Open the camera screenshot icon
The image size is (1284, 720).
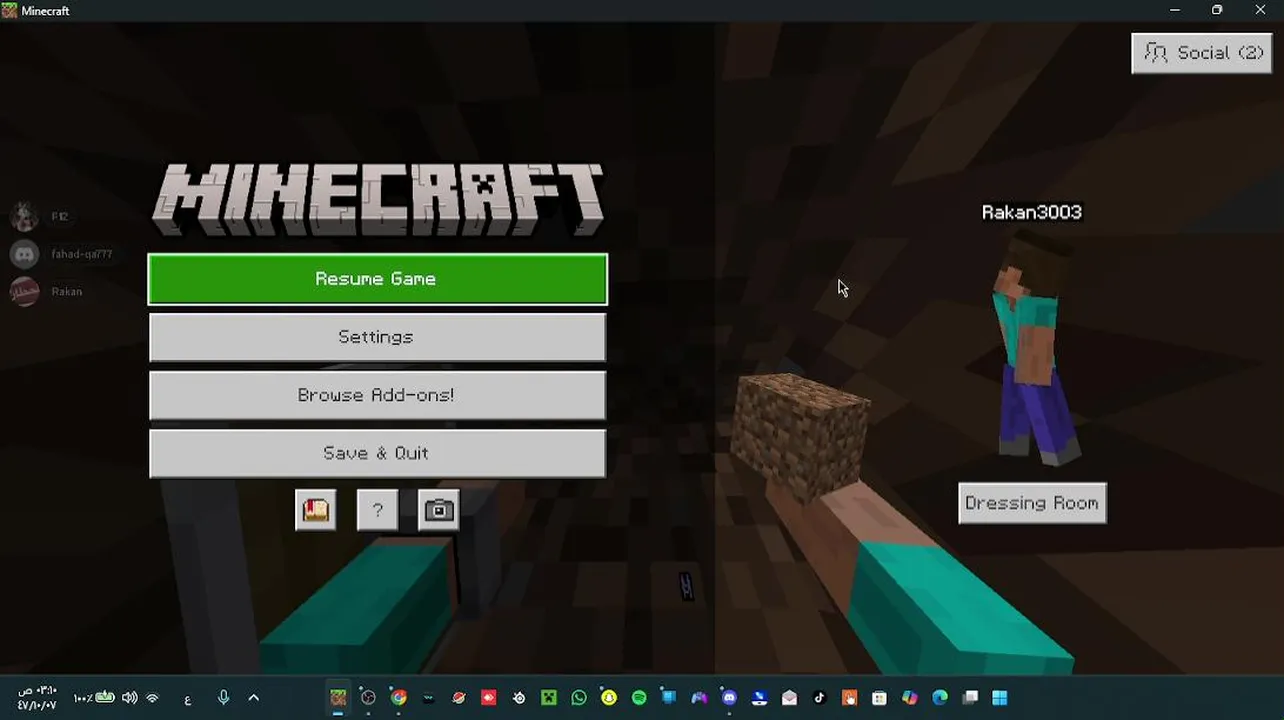pos(439,510)
